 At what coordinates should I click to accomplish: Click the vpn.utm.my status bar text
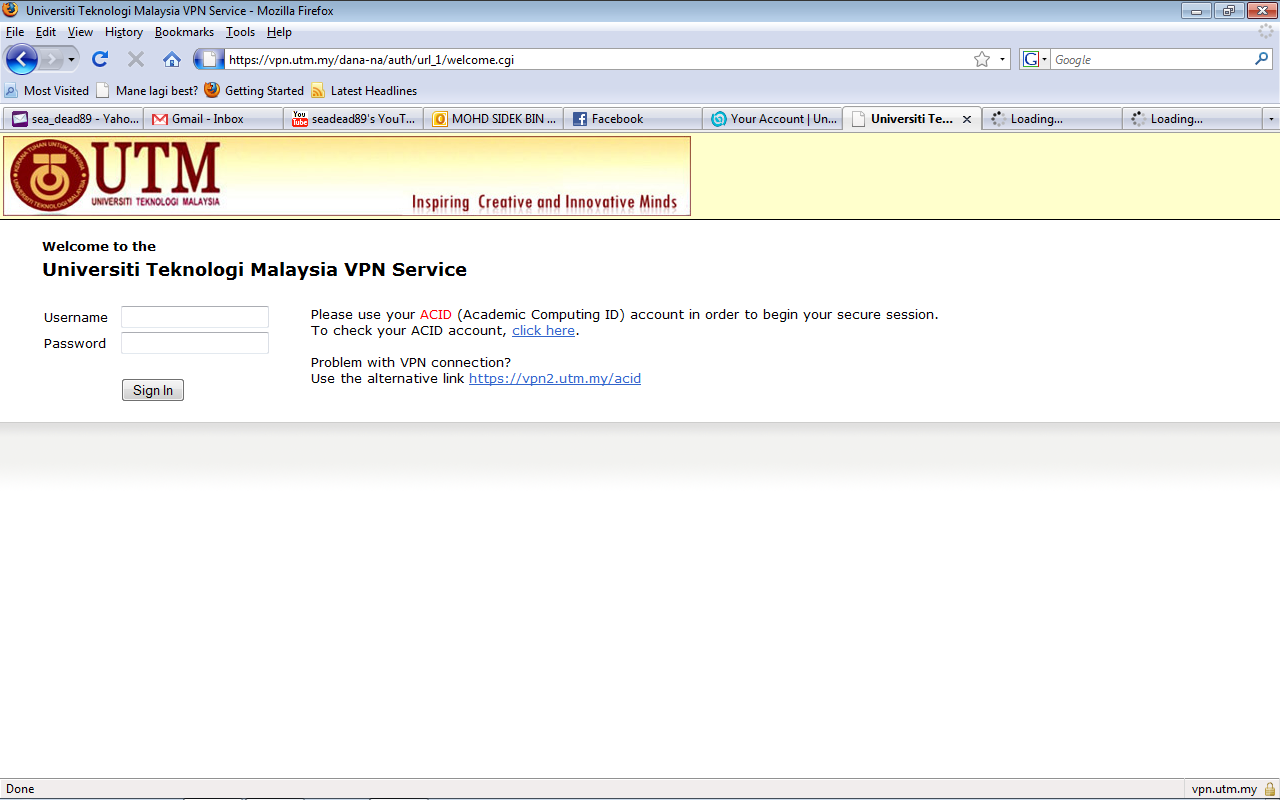pos(1224,789)
